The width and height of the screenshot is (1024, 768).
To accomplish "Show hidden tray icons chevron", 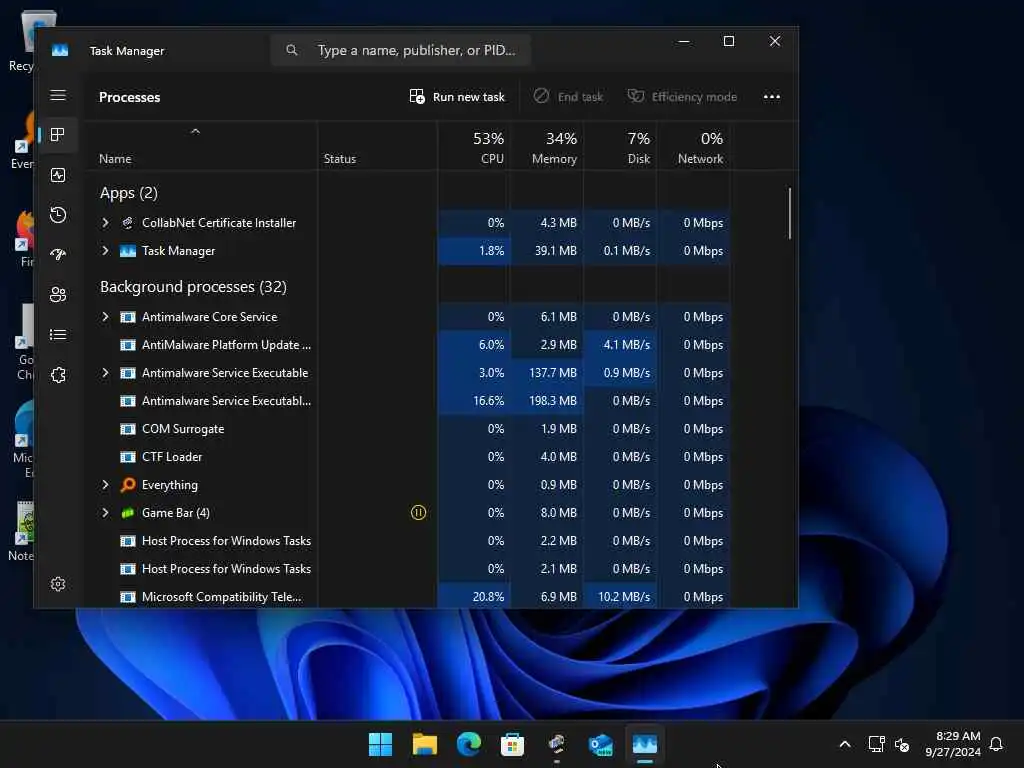I will click(x=844, y=744).
